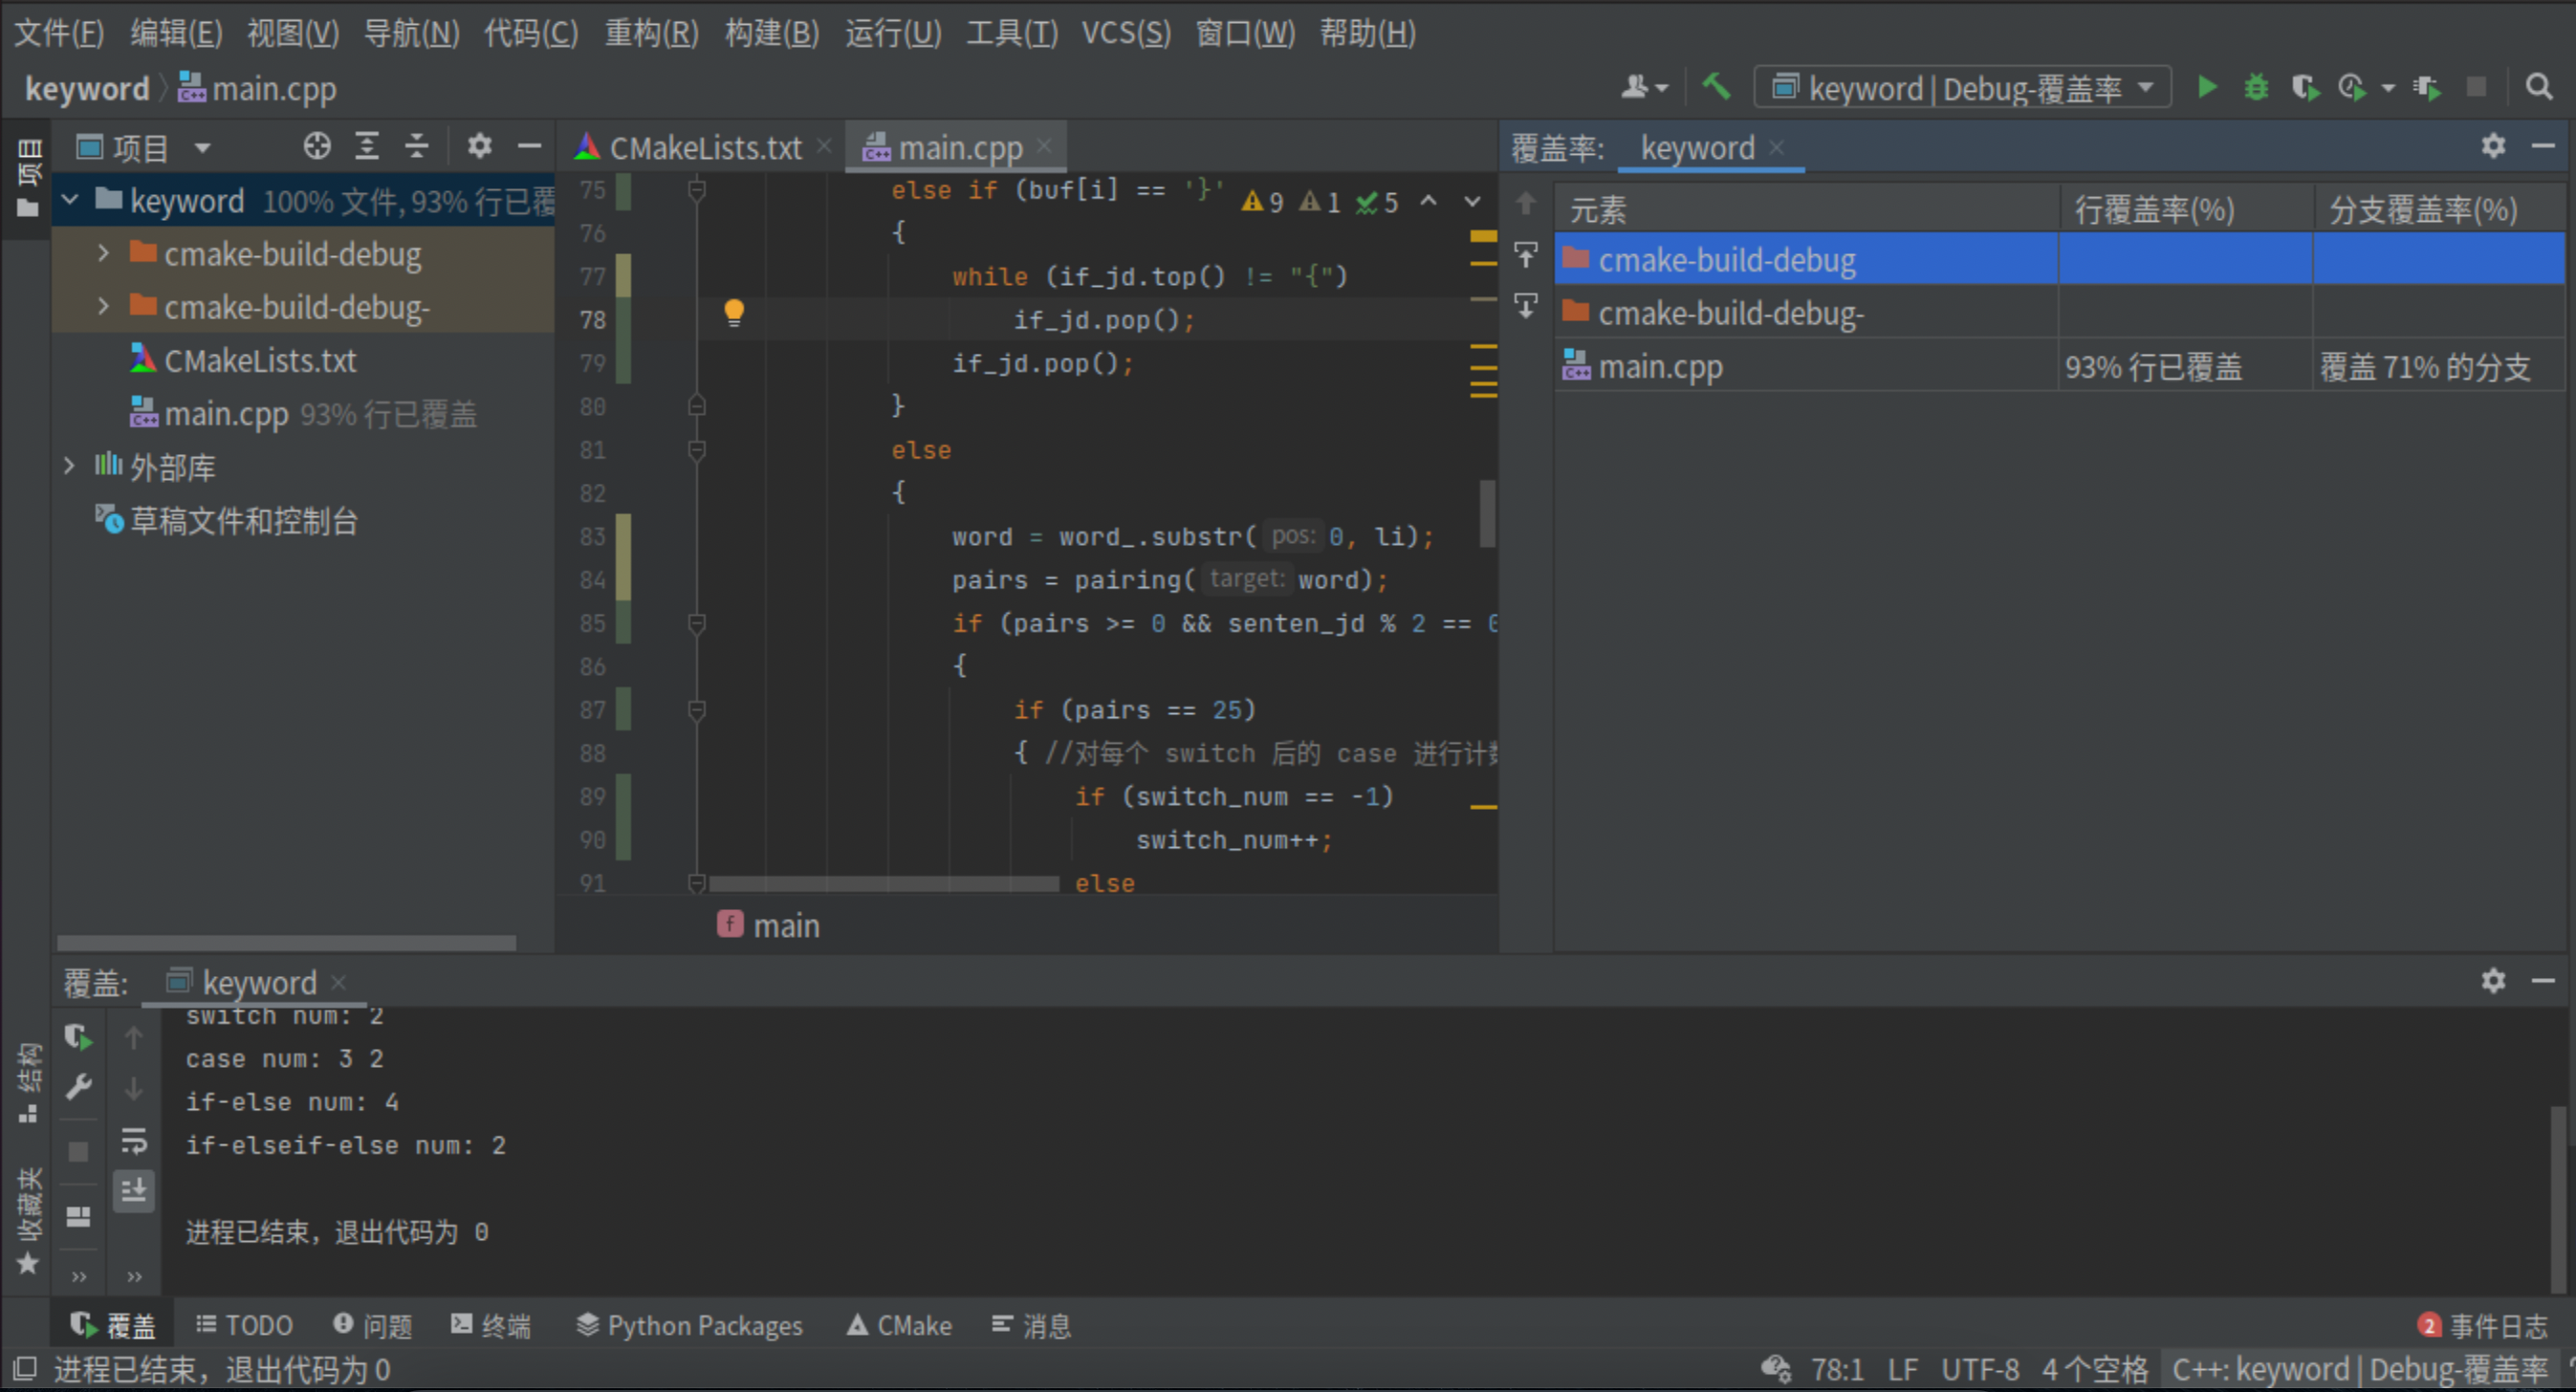Image resolution: width=2576 pixels, height=1392 pixels.
Task: Run with coverage shield icon
Action: [x=2305, y=88]
